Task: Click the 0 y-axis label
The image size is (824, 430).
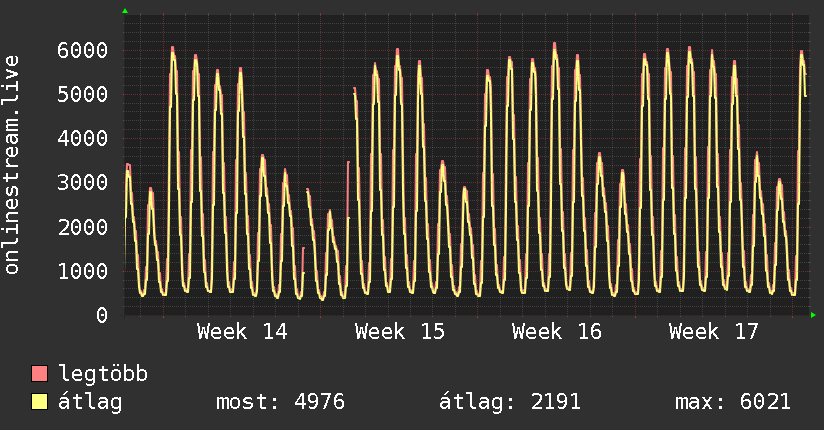Action: point(102,315)
